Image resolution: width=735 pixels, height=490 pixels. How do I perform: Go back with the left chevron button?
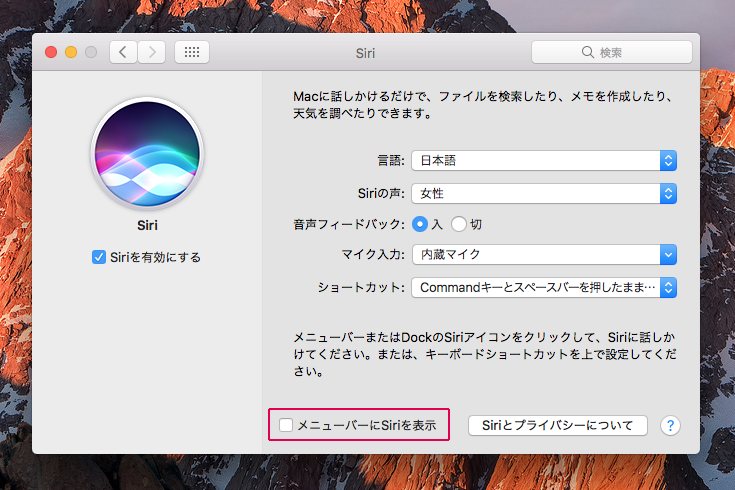(x=123, y=52)
